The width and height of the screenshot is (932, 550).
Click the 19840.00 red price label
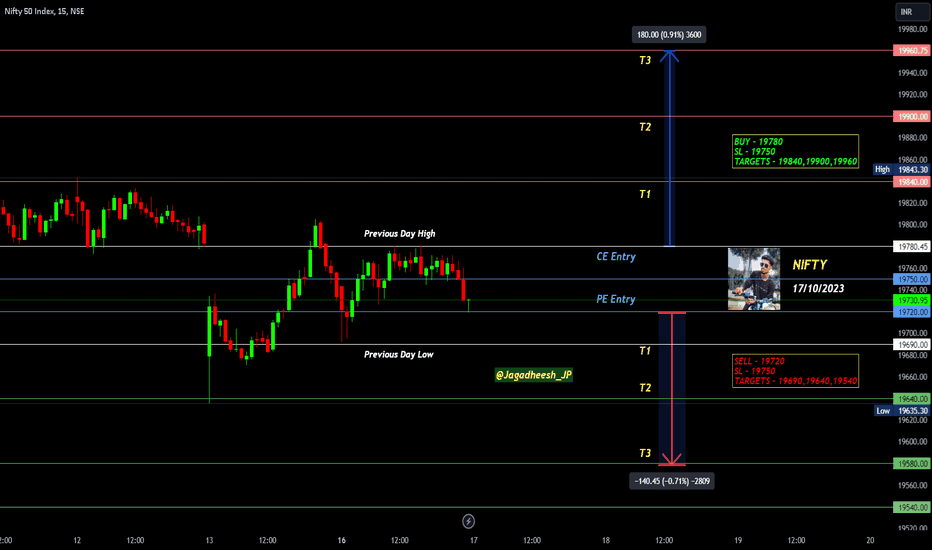912,182
